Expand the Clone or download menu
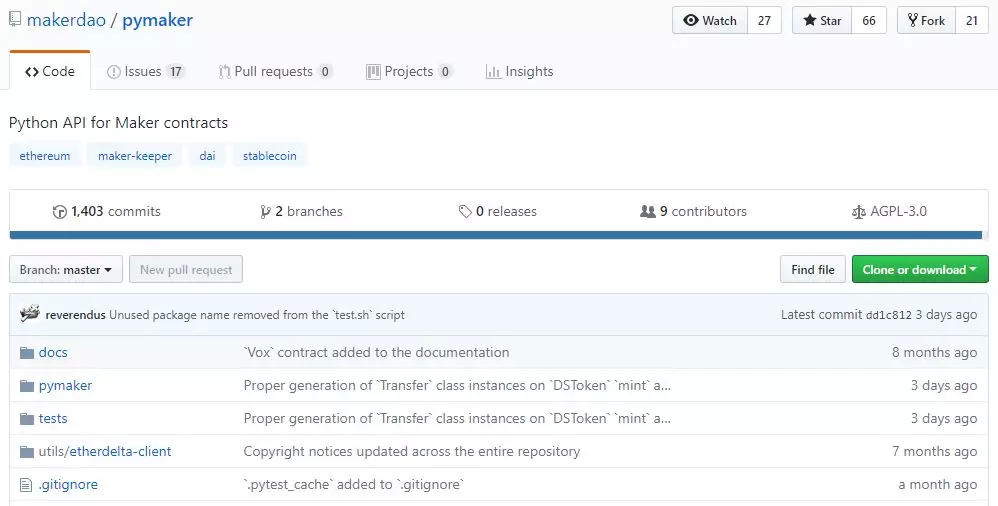 coord(920,269)
